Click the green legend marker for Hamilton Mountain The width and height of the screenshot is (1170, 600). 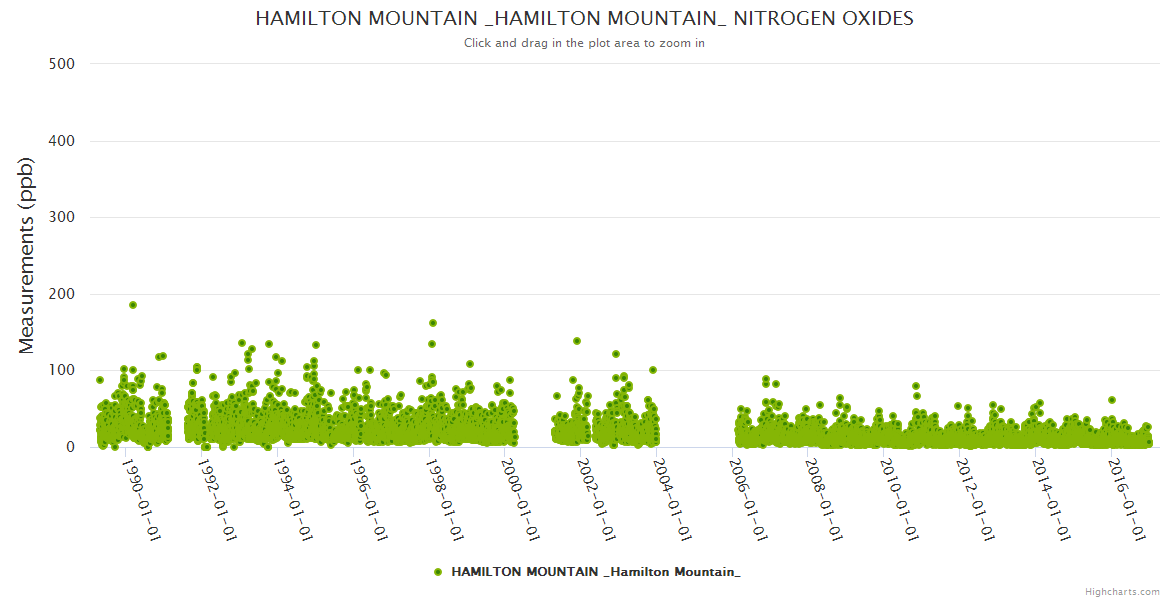pyautogui.click(x=438, y=572)
